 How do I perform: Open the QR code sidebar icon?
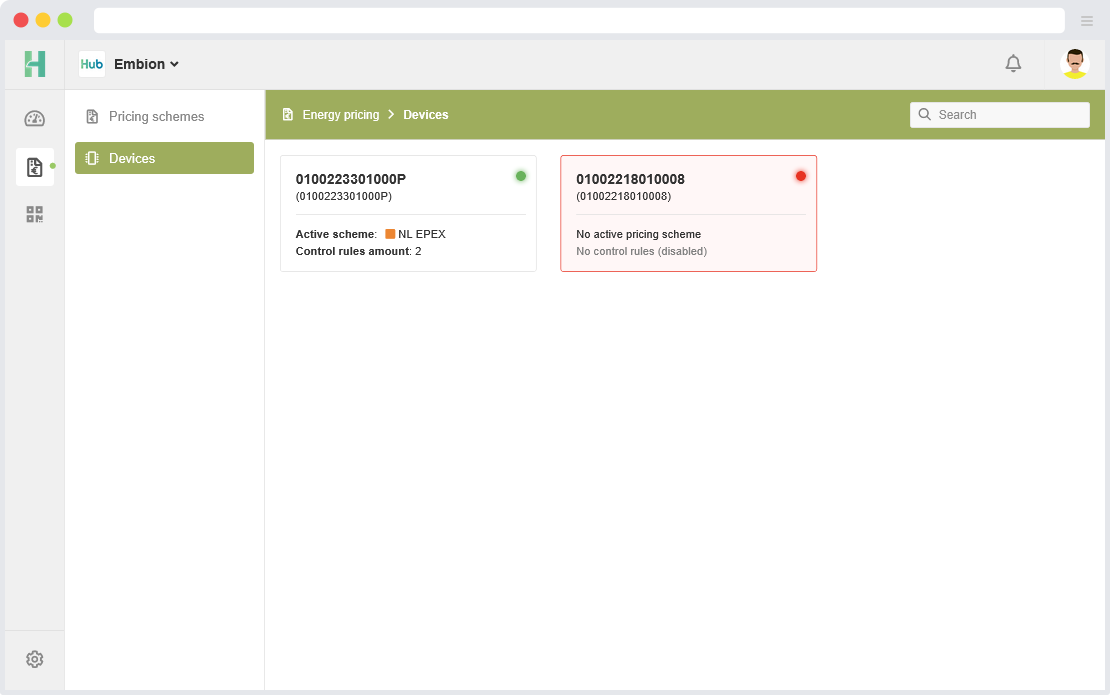[x=35, y=214]
